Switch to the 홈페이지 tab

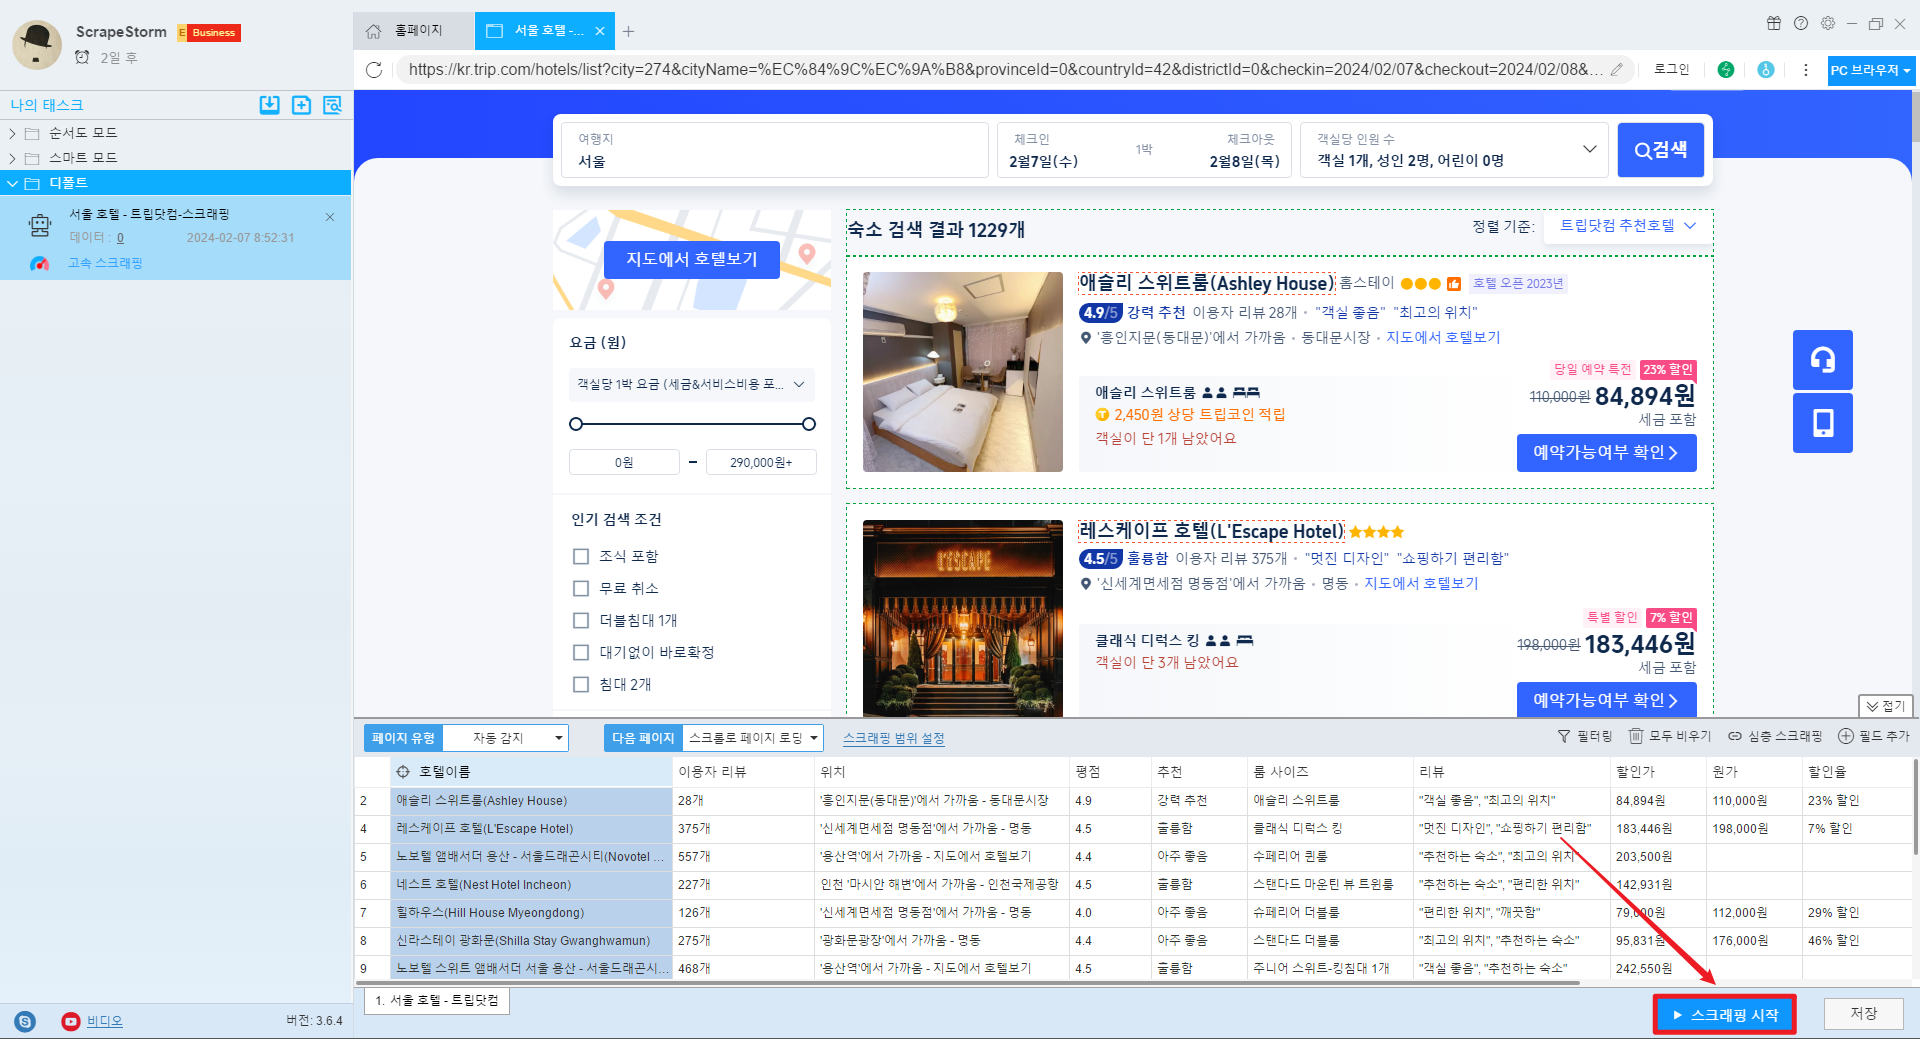click(x=413, y=31)
